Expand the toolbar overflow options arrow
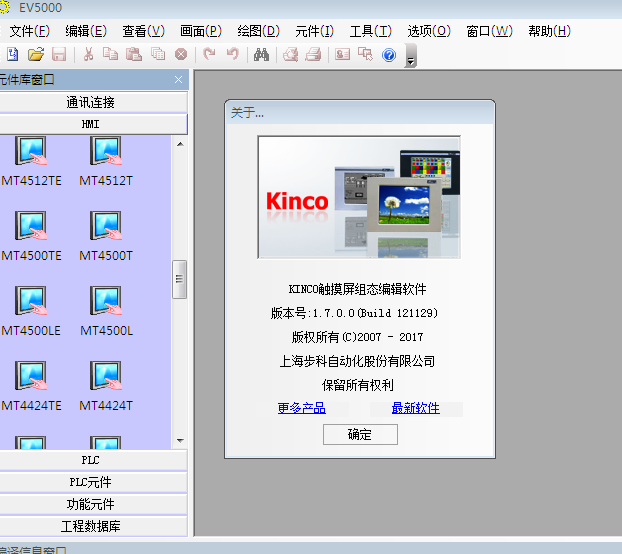Viewport: 622px width, 554px height. (411, 59)
